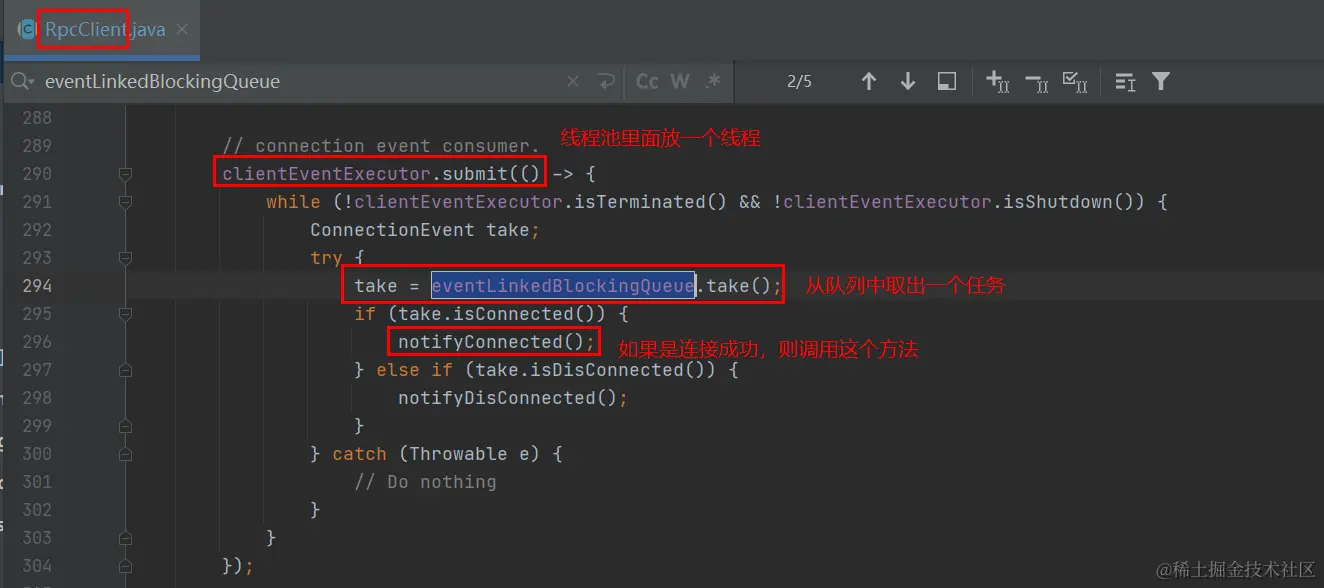
Task: Click line number 296 in gutter
Action: tap(37, 342)
